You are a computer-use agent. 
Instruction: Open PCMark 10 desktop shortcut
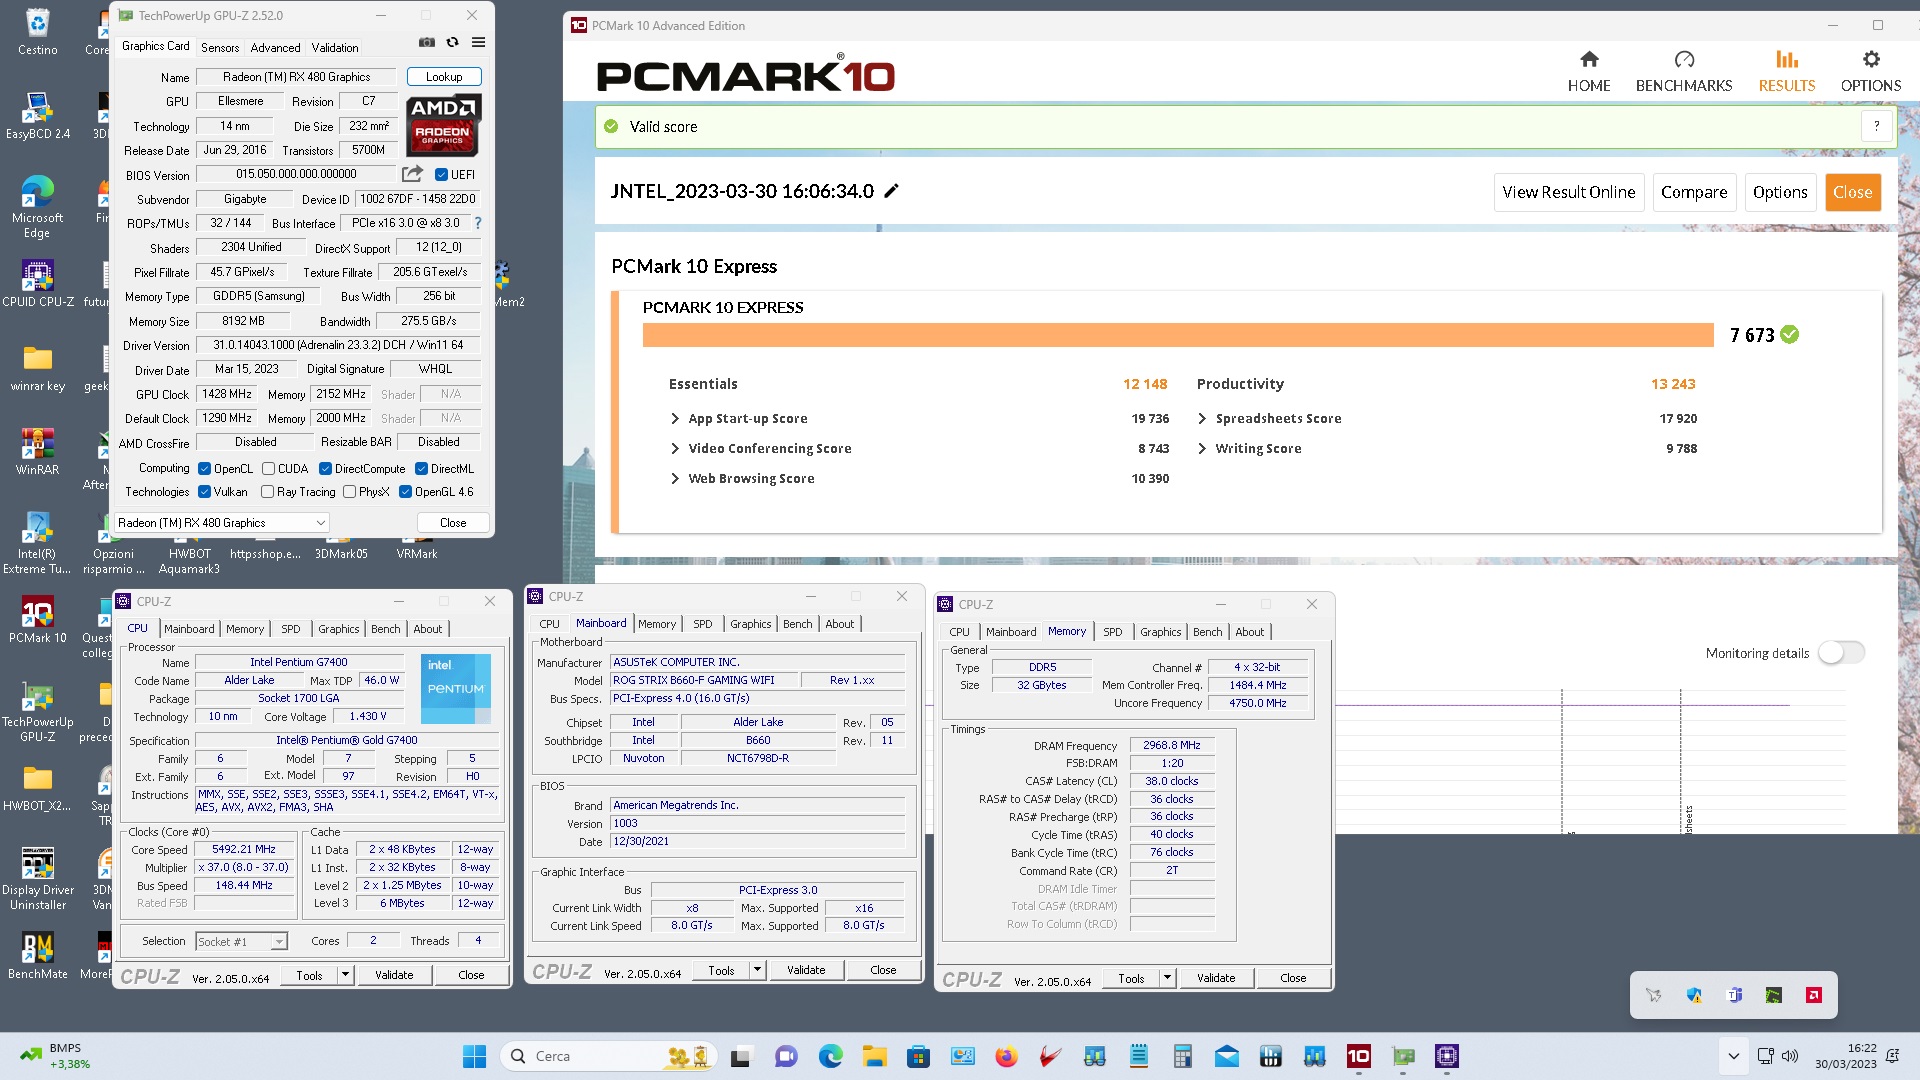coord(38,620)
